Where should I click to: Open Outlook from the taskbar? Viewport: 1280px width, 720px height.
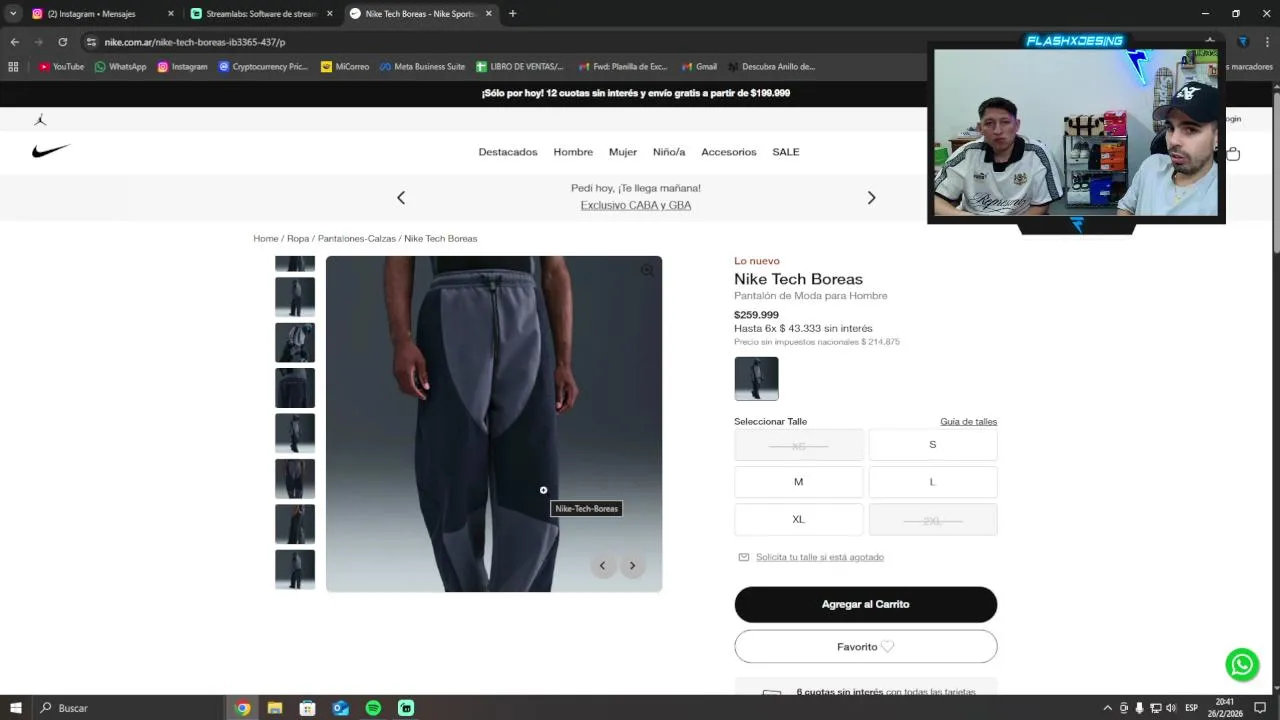[340, 708]
